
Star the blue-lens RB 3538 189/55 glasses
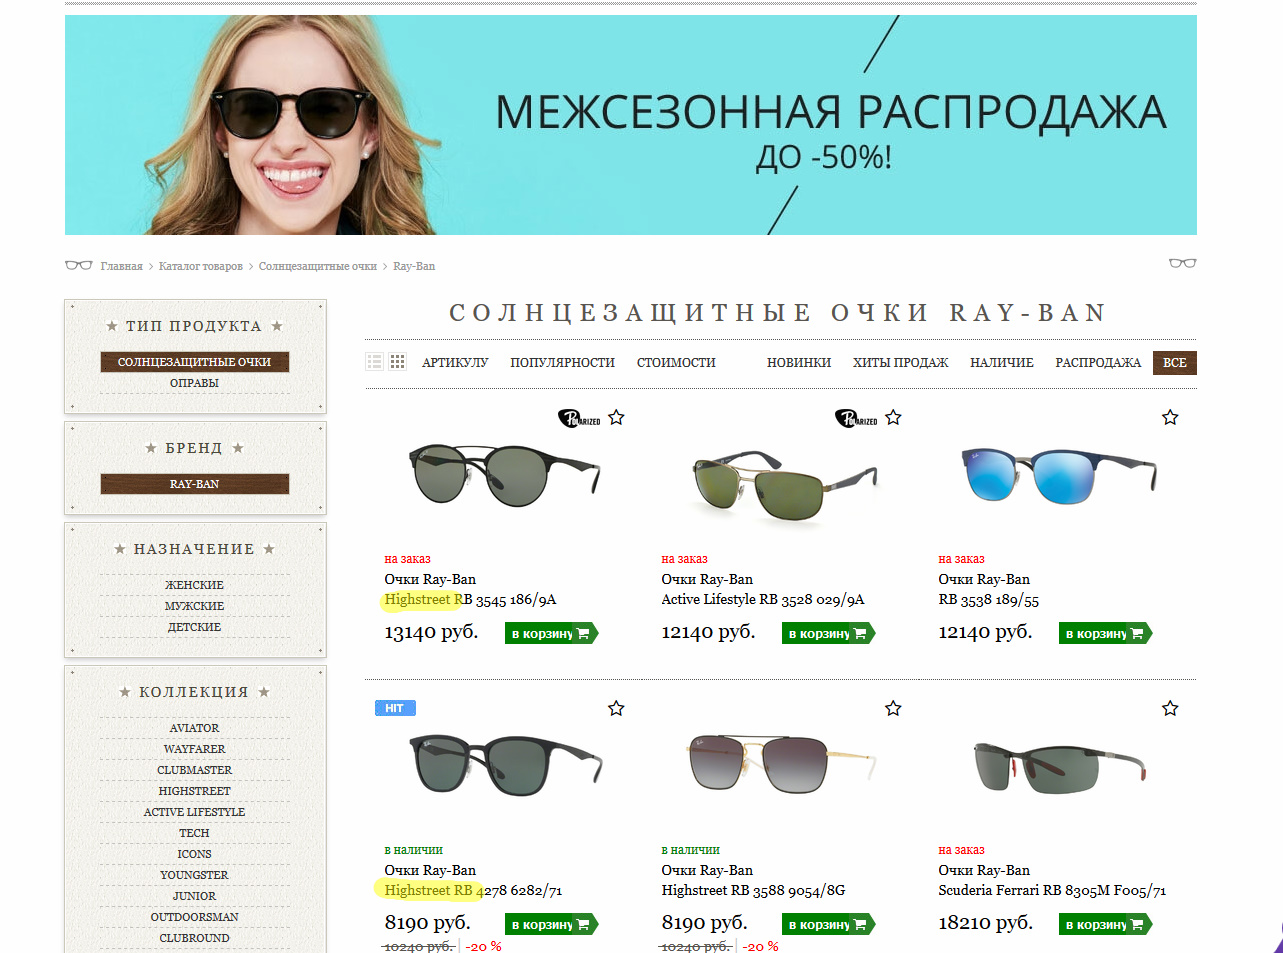tap(1170, 417)
